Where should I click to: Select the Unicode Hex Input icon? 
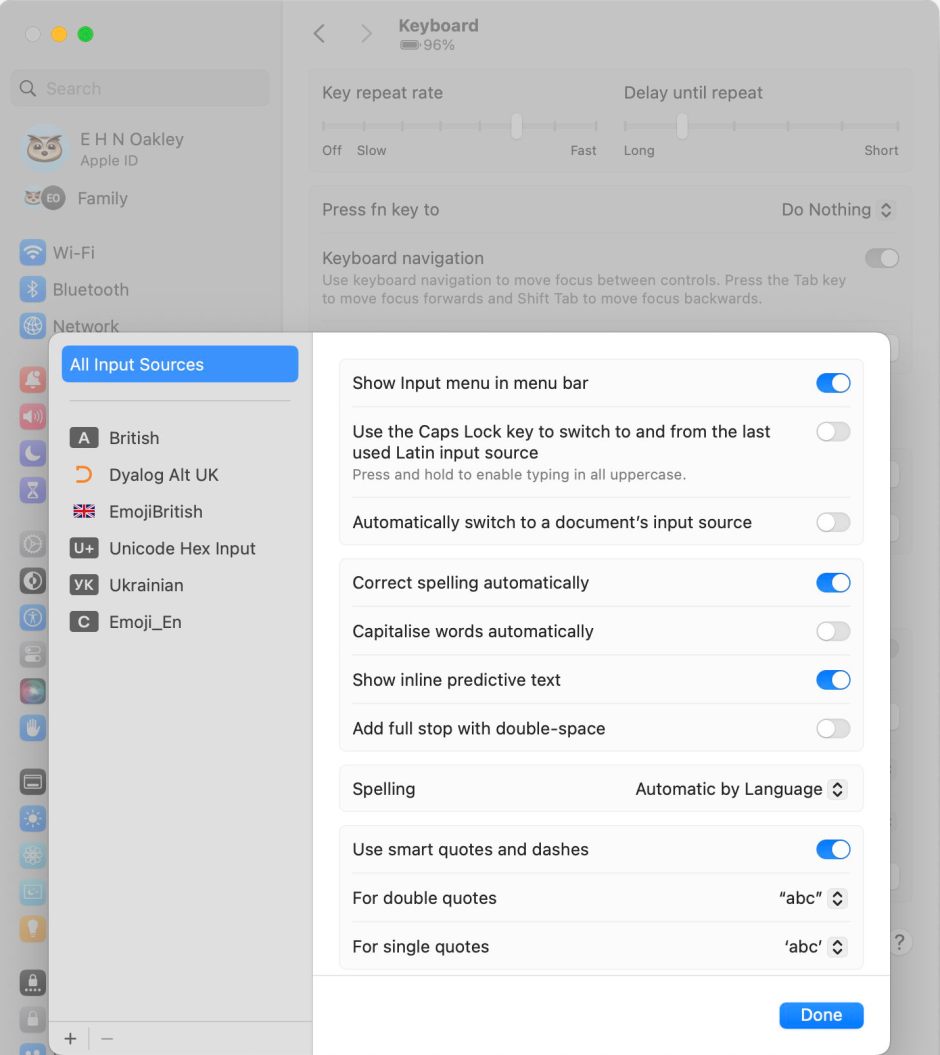coord(84,548)
